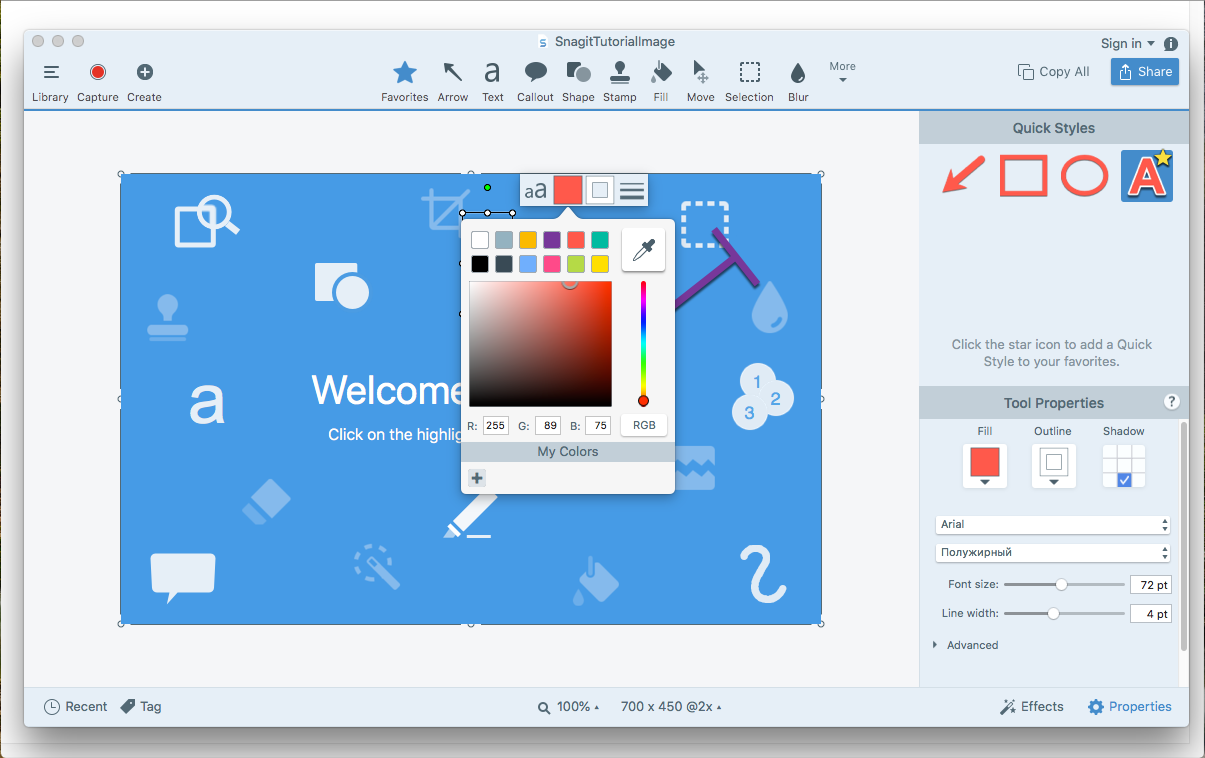
Task: Click the B value field
Action: pos(598,426)
